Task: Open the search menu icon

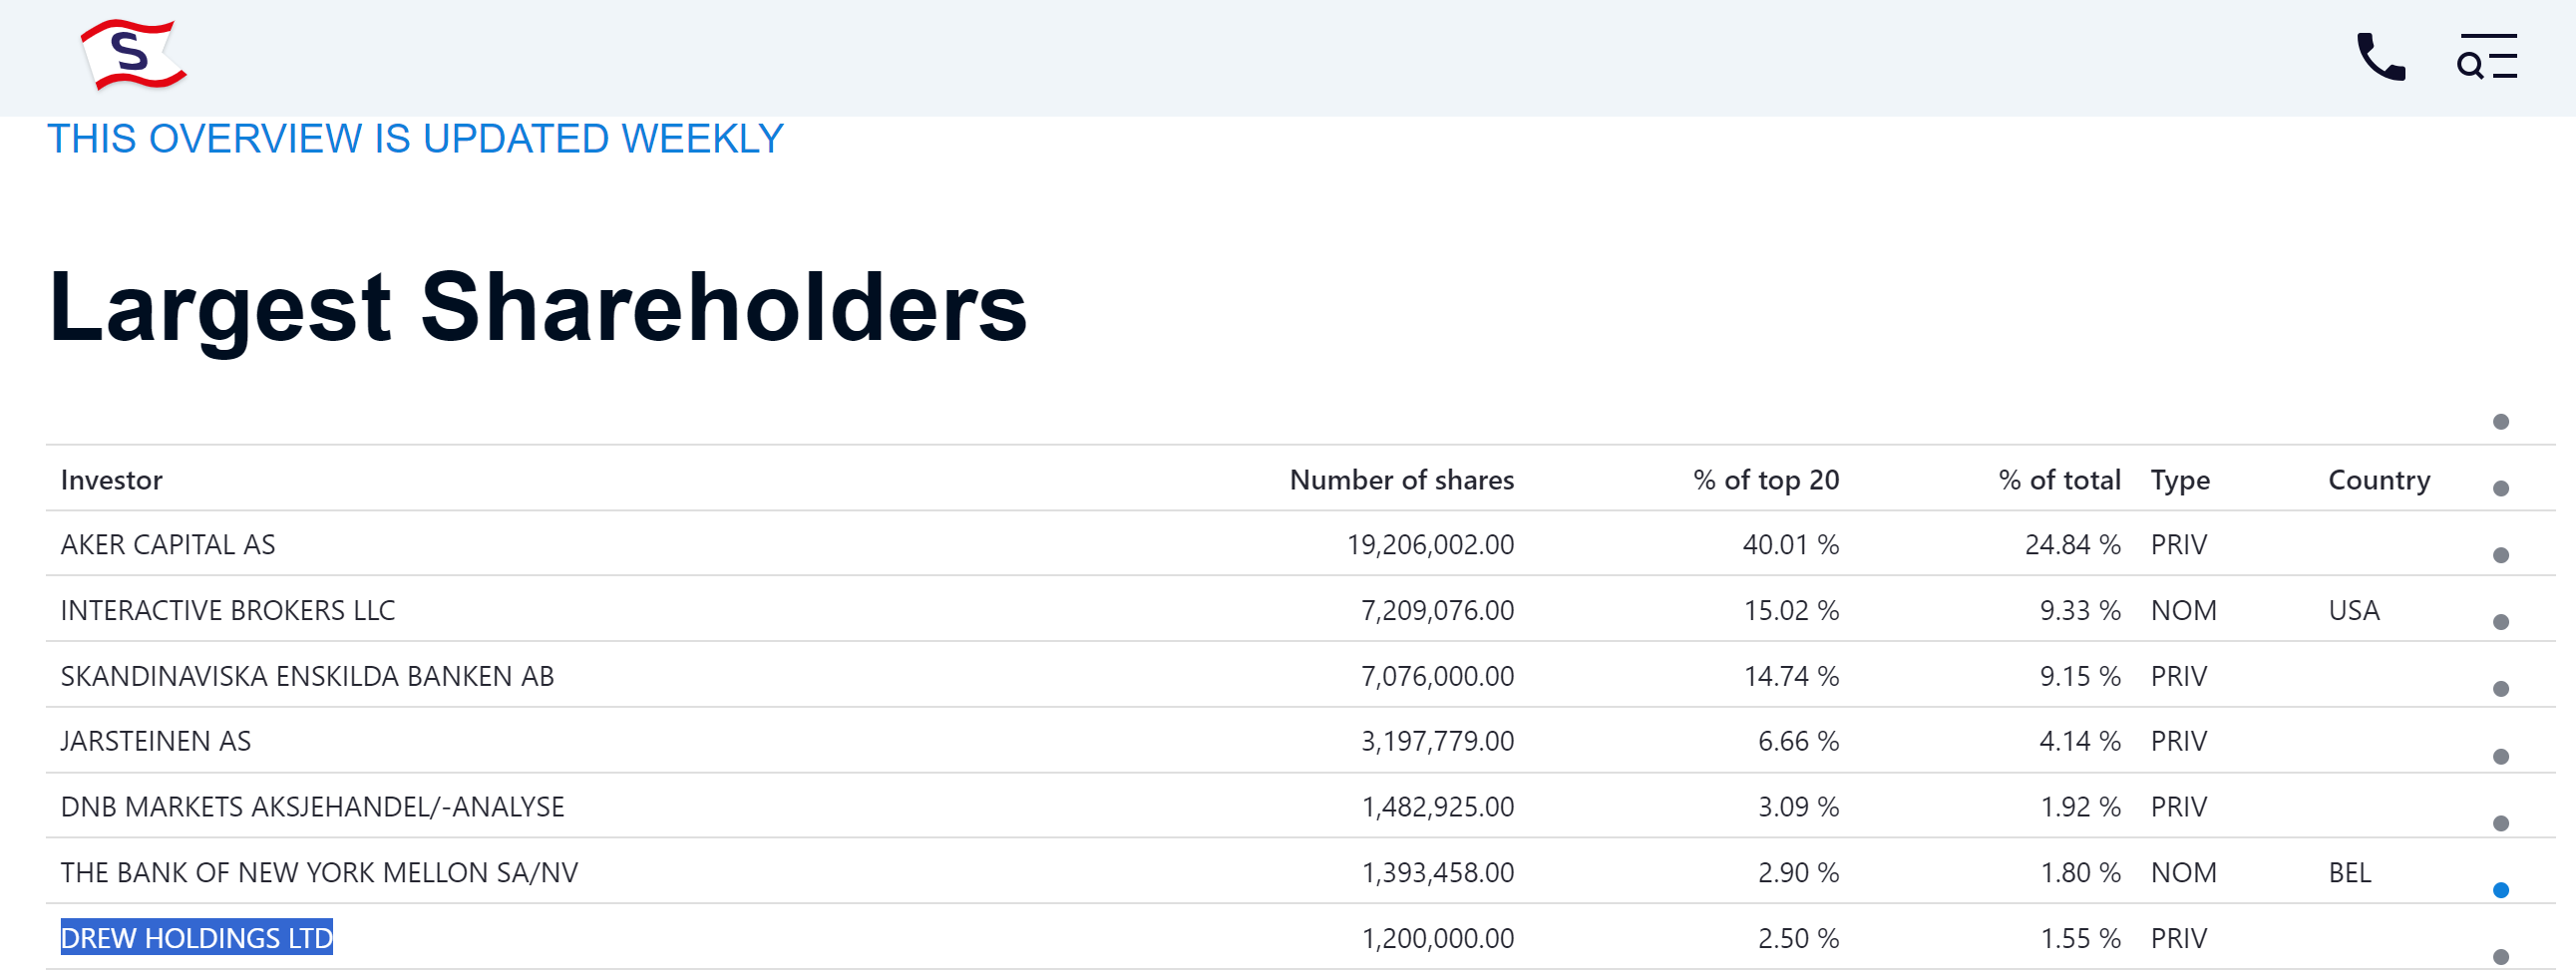Action: [x=2487, y=56]
